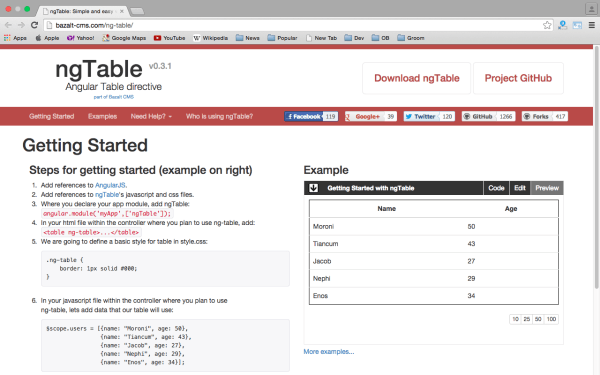
Task: Click the angular.module code snippet
Action: point(107,214)
